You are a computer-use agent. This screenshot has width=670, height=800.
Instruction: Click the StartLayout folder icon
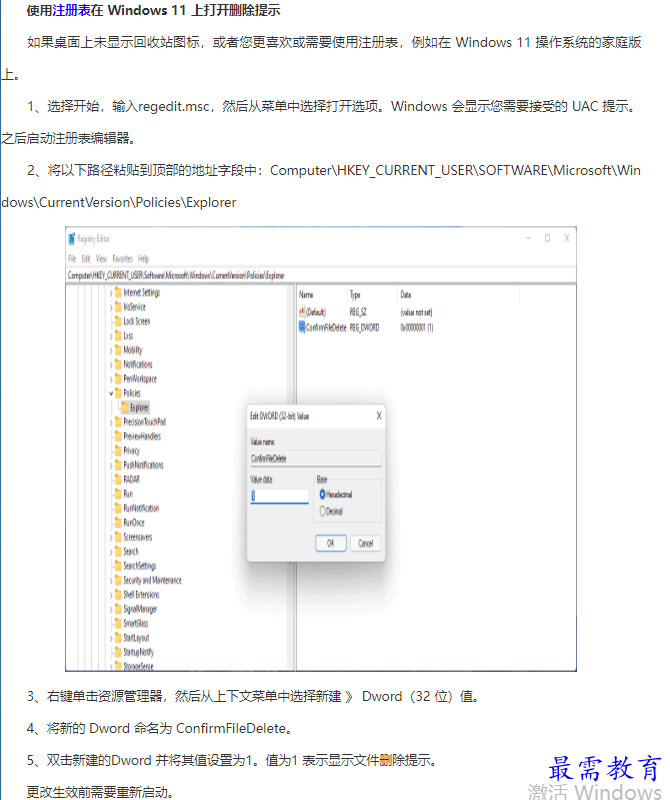click(x=118, y=638)
